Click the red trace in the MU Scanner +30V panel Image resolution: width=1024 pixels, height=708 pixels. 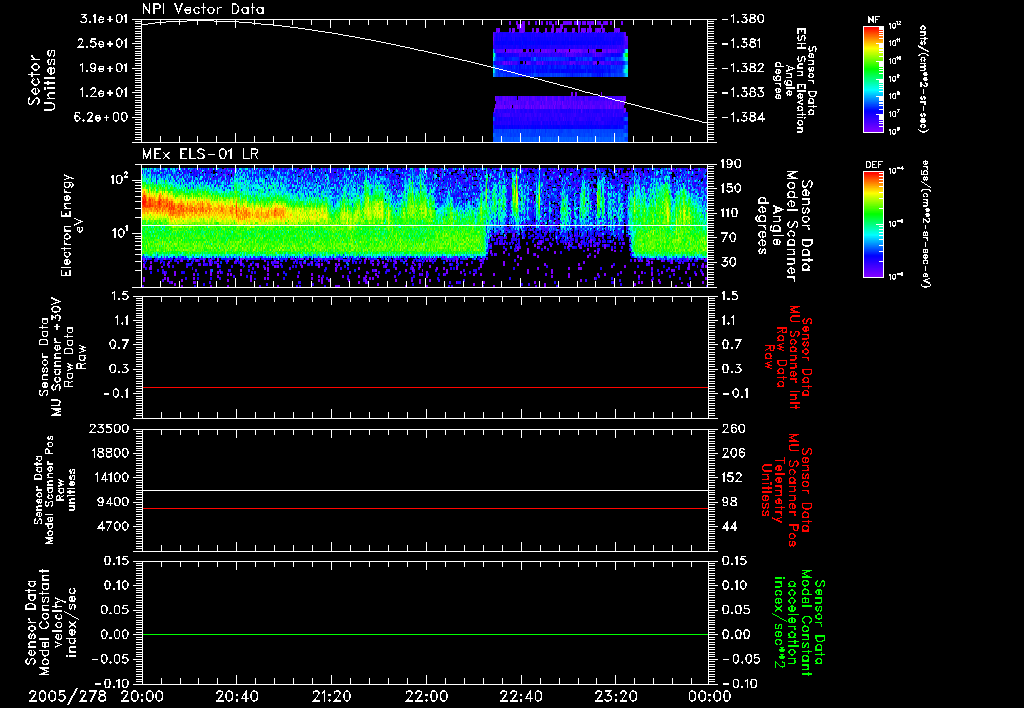(x=424, y=387)
